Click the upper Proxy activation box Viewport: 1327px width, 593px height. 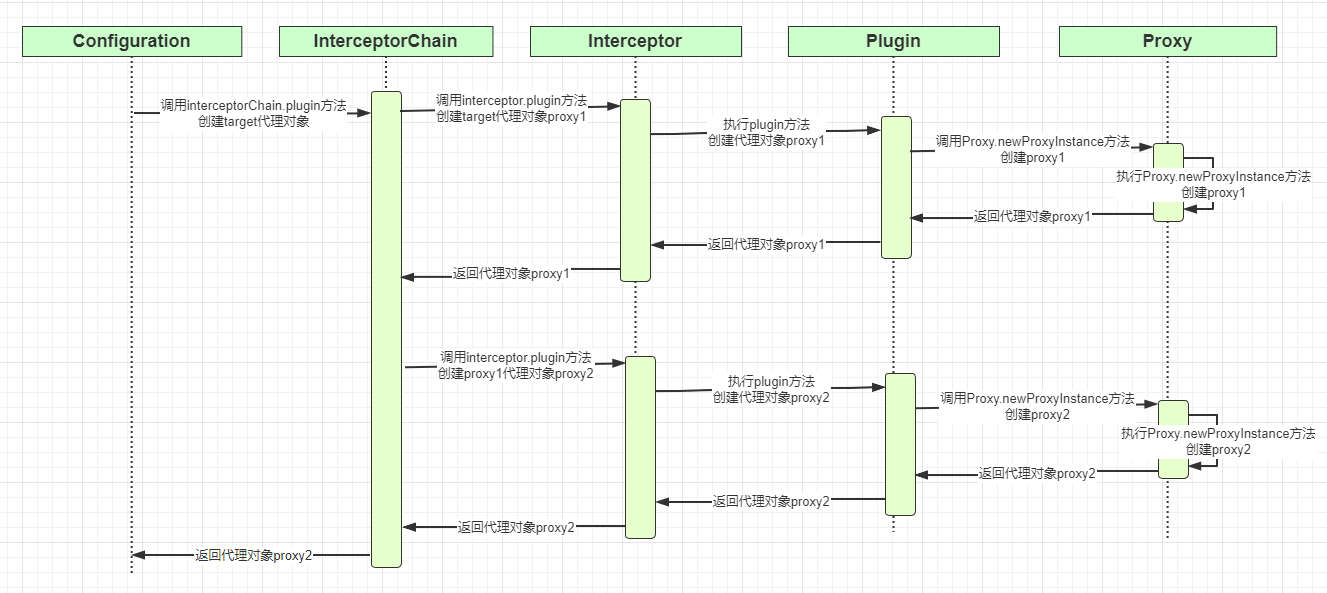[x=1168, y=182]
